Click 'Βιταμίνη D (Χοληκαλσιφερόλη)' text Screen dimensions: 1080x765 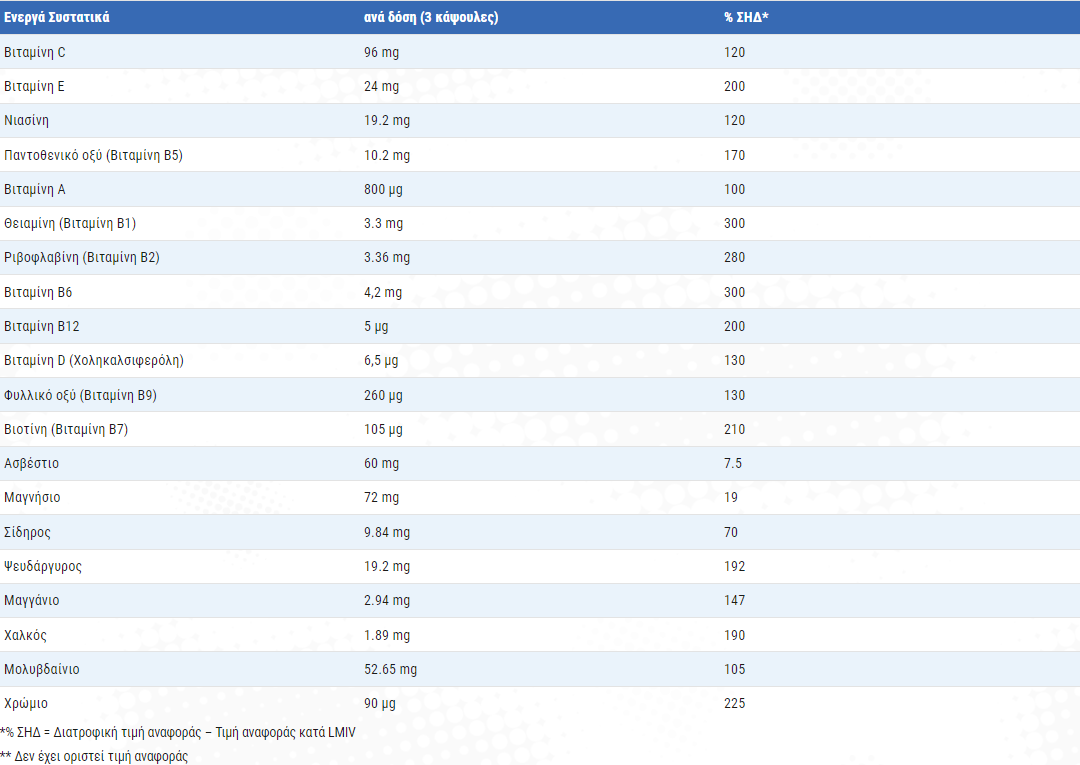pyautogui.click(x=94, y=360)
